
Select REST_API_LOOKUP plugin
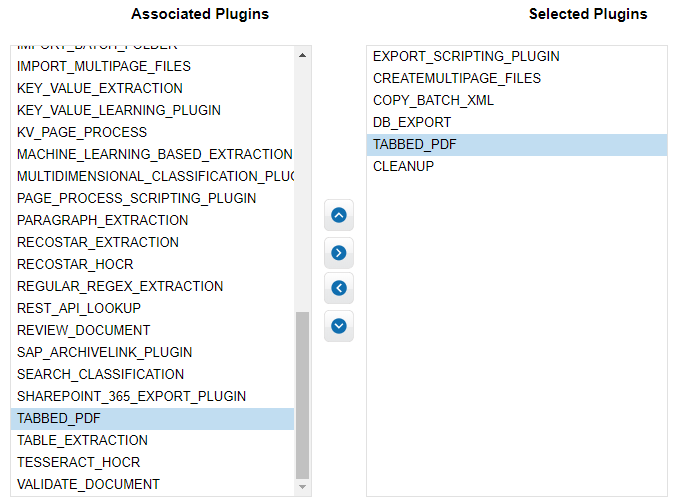[x=153, y=308]
